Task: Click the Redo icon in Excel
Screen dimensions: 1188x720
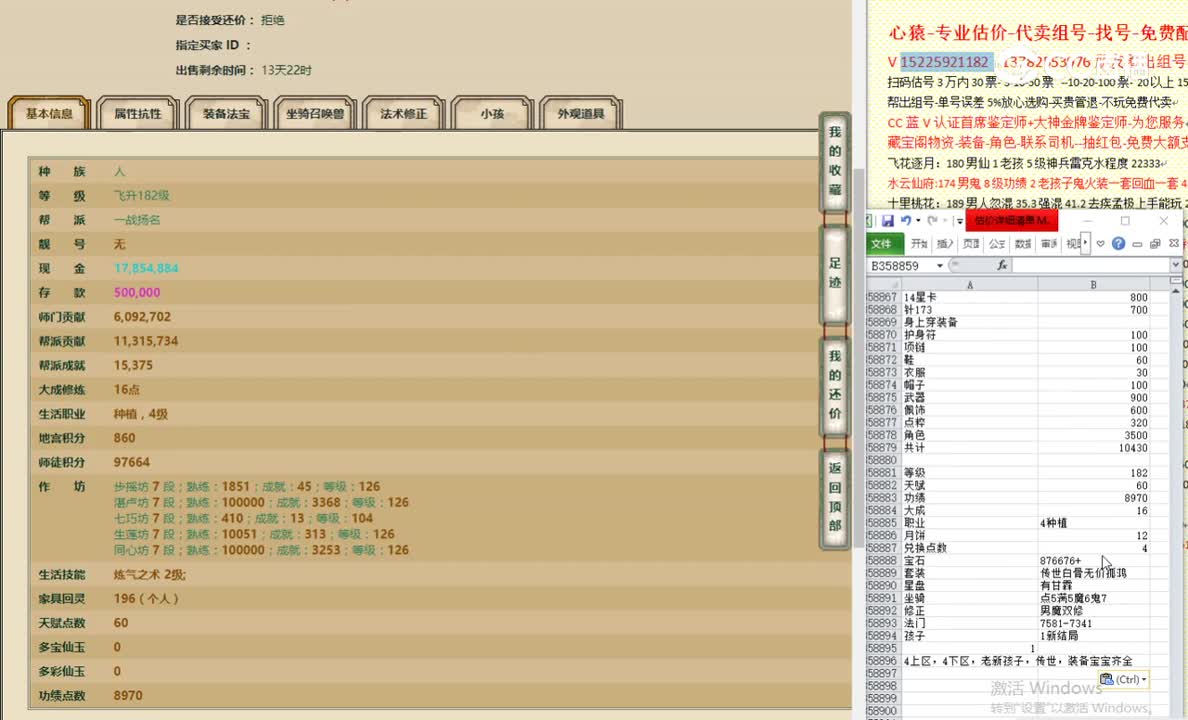Action: coord(932,220)
